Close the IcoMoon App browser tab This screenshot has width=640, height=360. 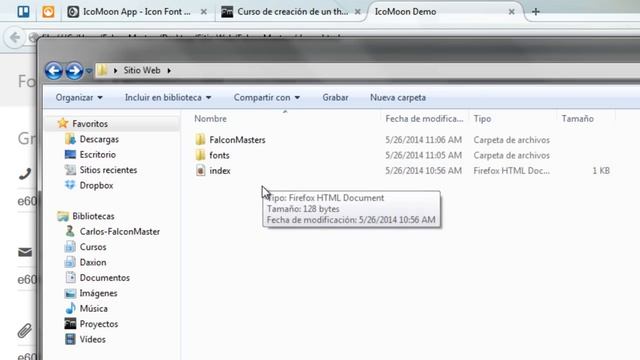pos(204,12)
